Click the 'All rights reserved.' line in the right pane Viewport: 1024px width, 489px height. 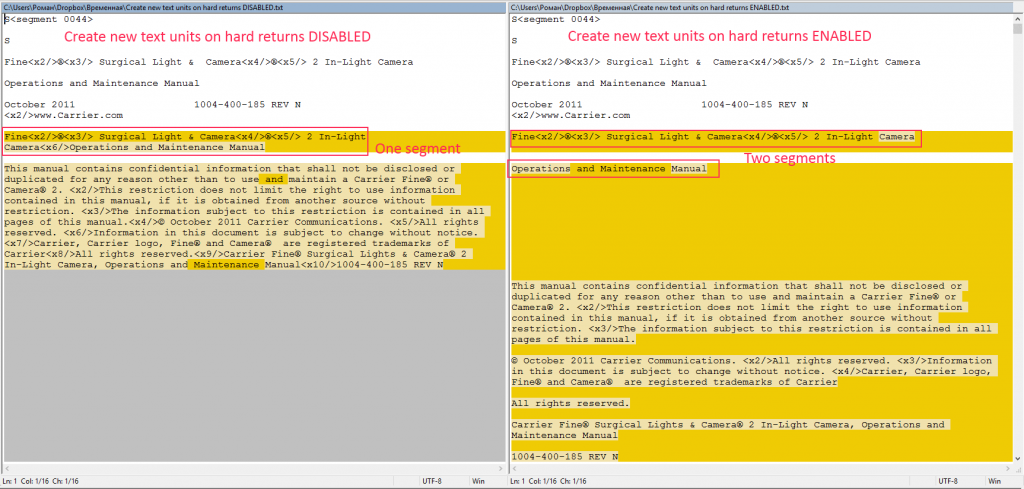click(570, 403)
